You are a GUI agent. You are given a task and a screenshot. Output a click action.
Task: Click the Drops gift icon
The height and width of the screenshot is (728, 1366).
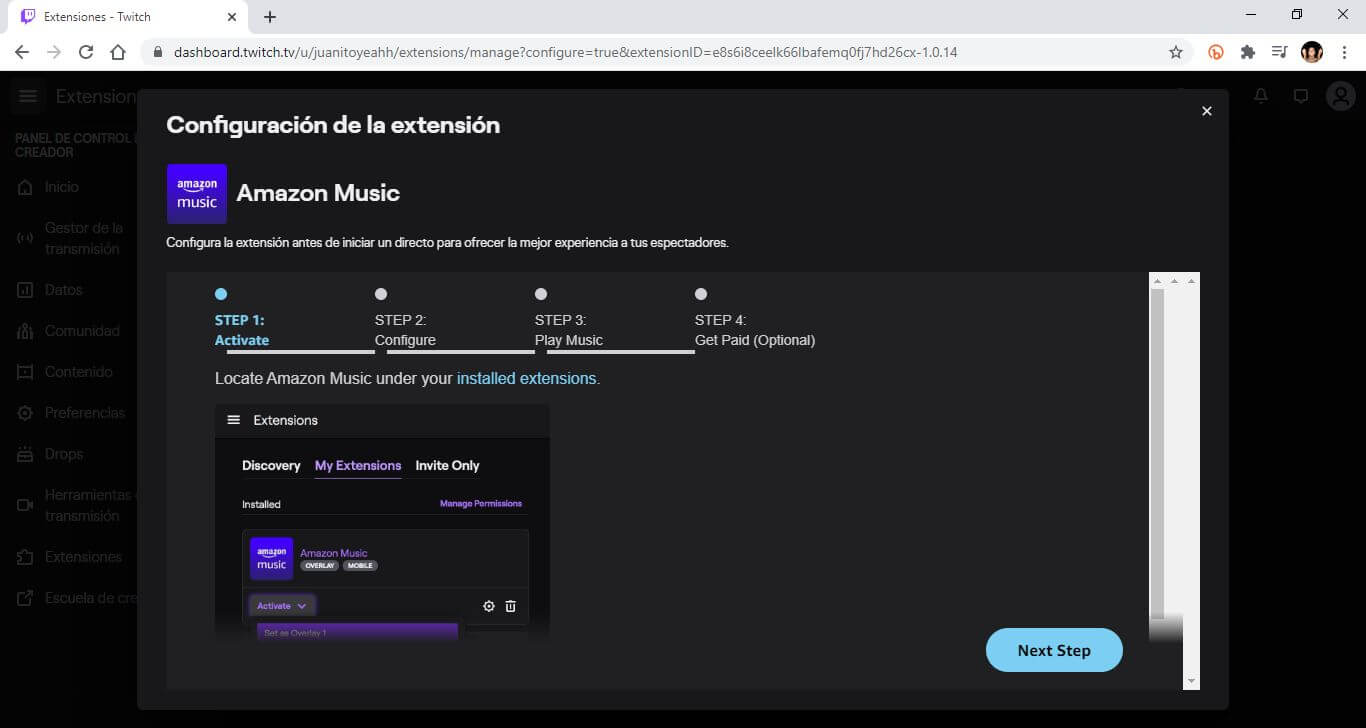tap(25, 454)
